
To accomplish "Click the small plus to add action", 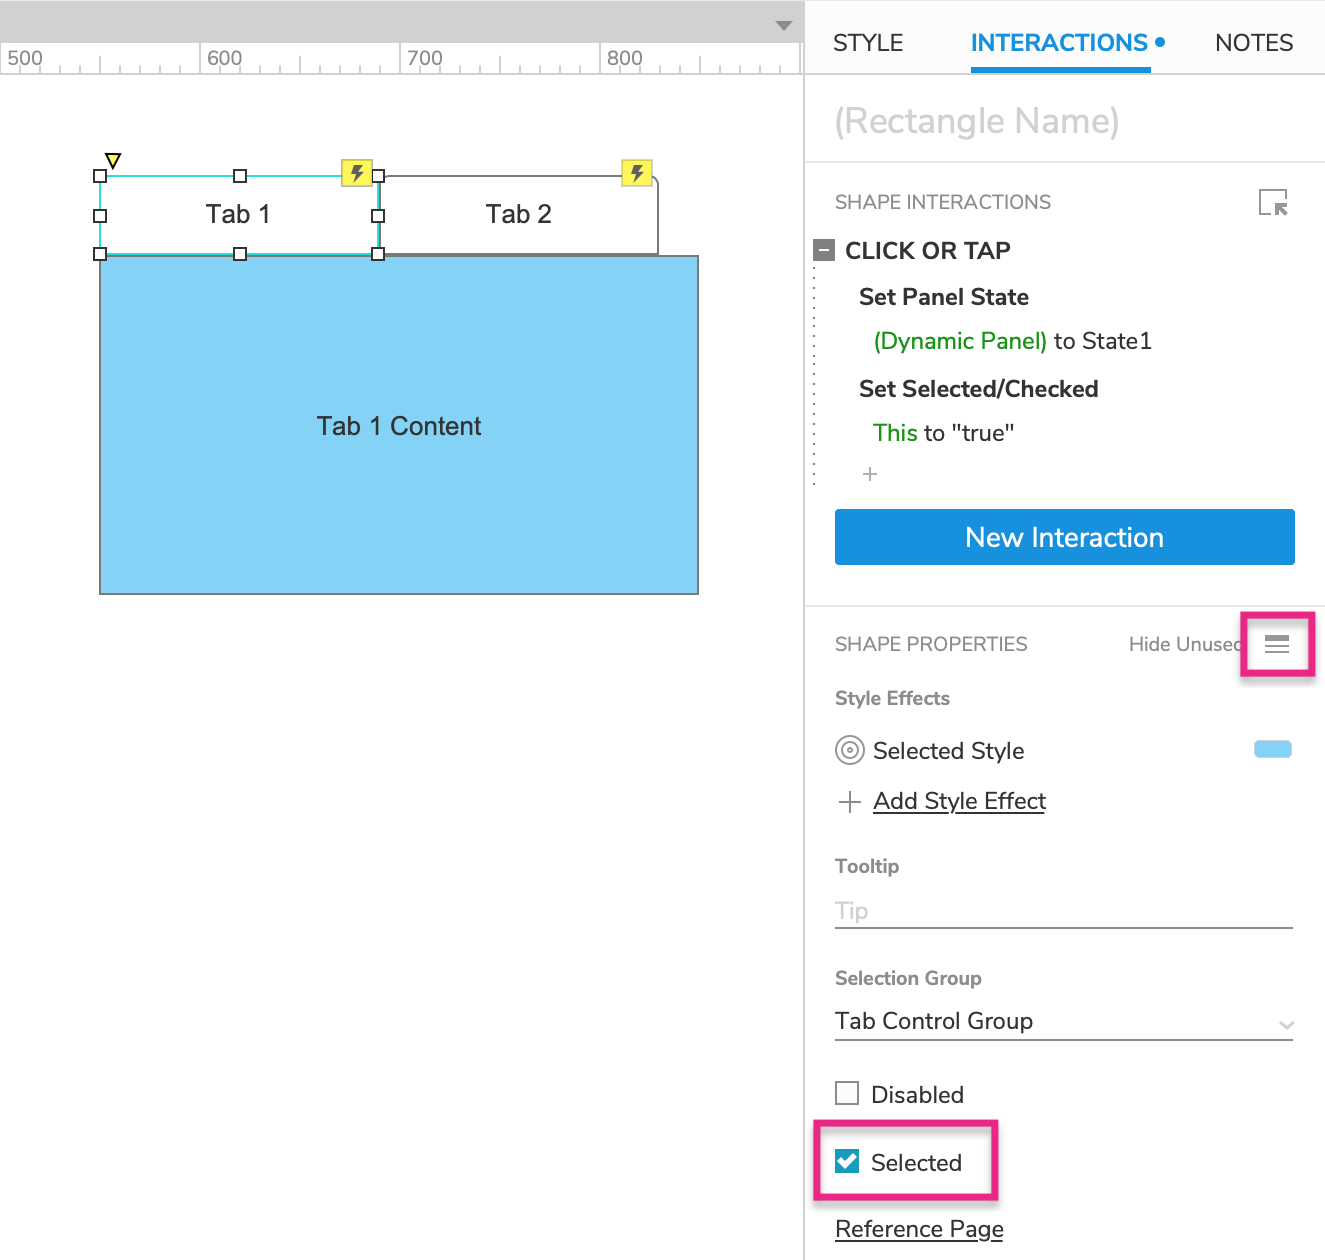I will click(870, 474).
